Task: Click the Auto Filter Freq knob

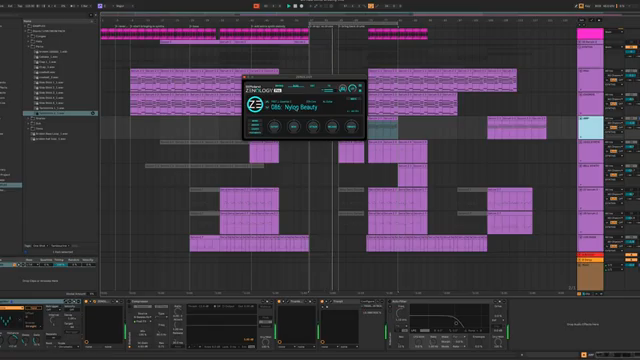Action: pyautogui.click(x=400, y=313)
